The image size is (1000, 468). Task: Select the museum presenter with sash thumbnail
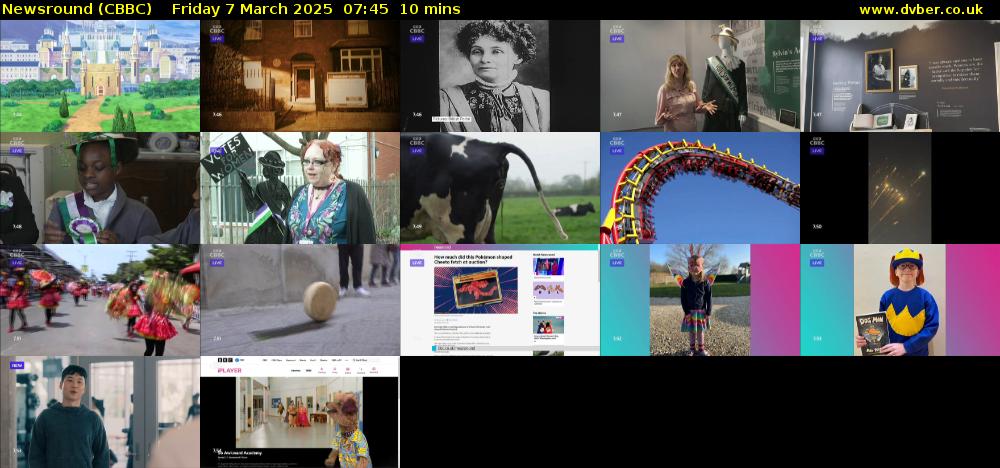700,76
